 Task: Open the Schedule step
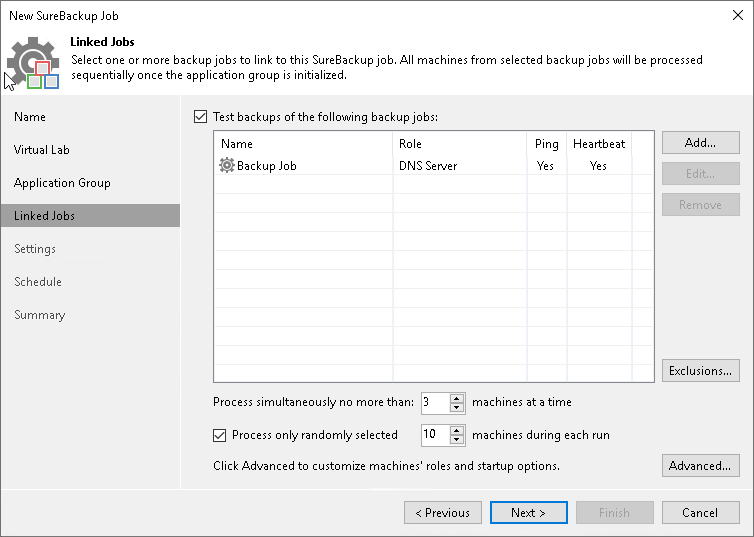point(38,282)
